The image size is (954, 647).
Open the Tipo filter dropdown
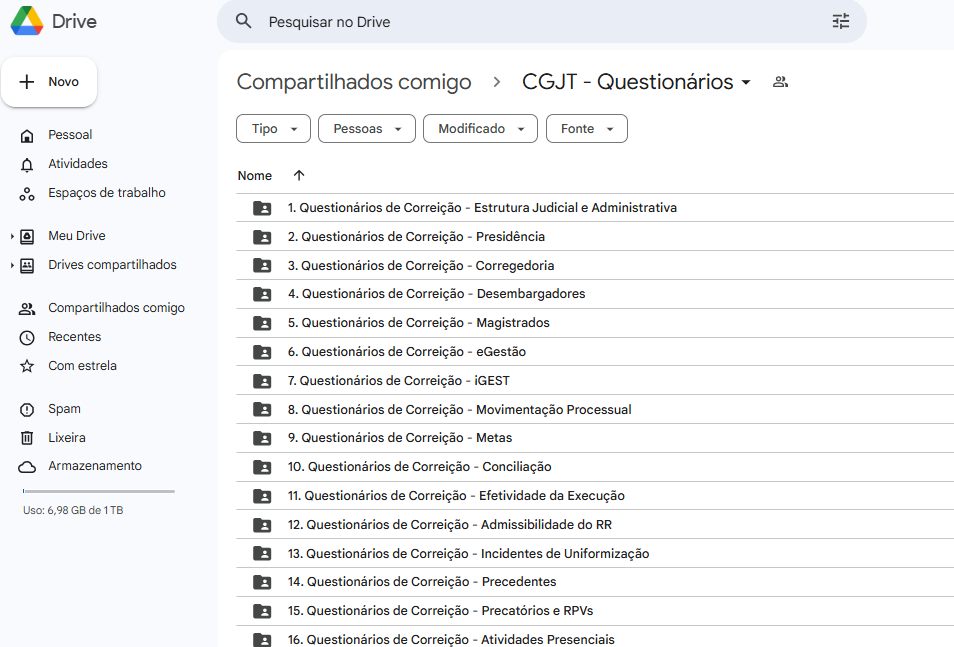pyautogui.click(x=273, y=129)
